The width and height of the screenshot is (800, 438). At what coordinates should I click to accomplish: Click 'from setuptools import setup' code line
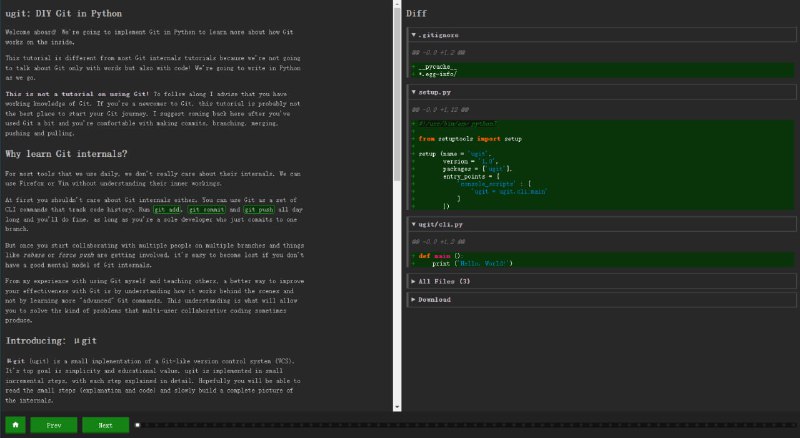click(x=470, y=139)
